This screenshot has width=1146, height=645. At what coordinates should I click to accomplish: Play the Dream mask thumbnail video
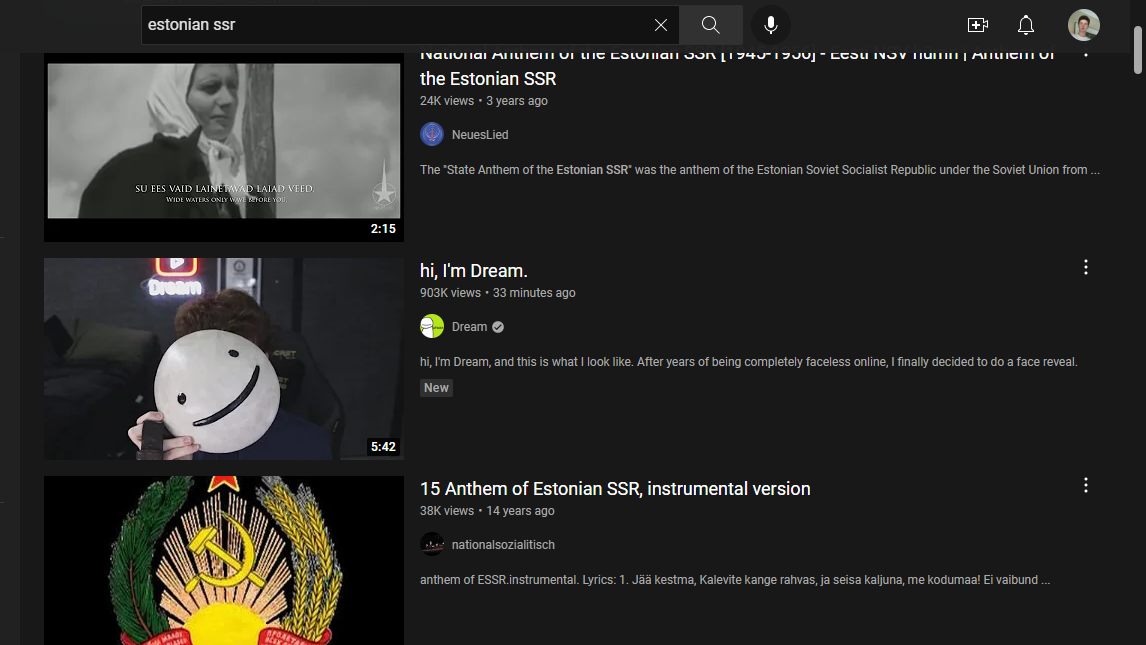point(223,359)
